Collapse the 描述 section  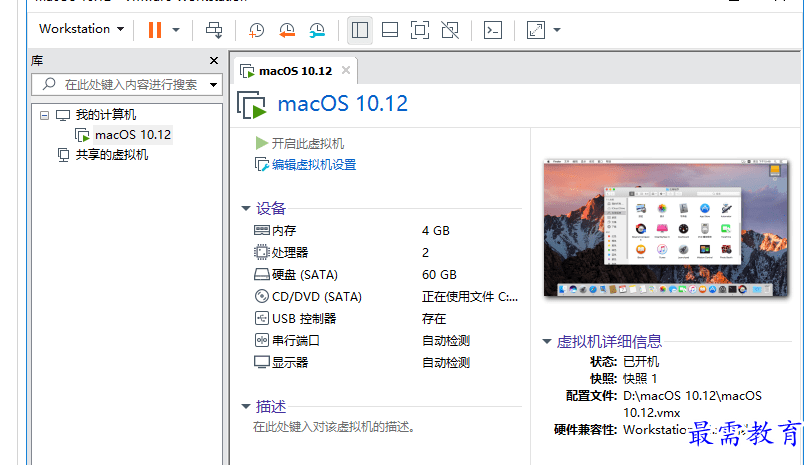[x=246, y=407]
